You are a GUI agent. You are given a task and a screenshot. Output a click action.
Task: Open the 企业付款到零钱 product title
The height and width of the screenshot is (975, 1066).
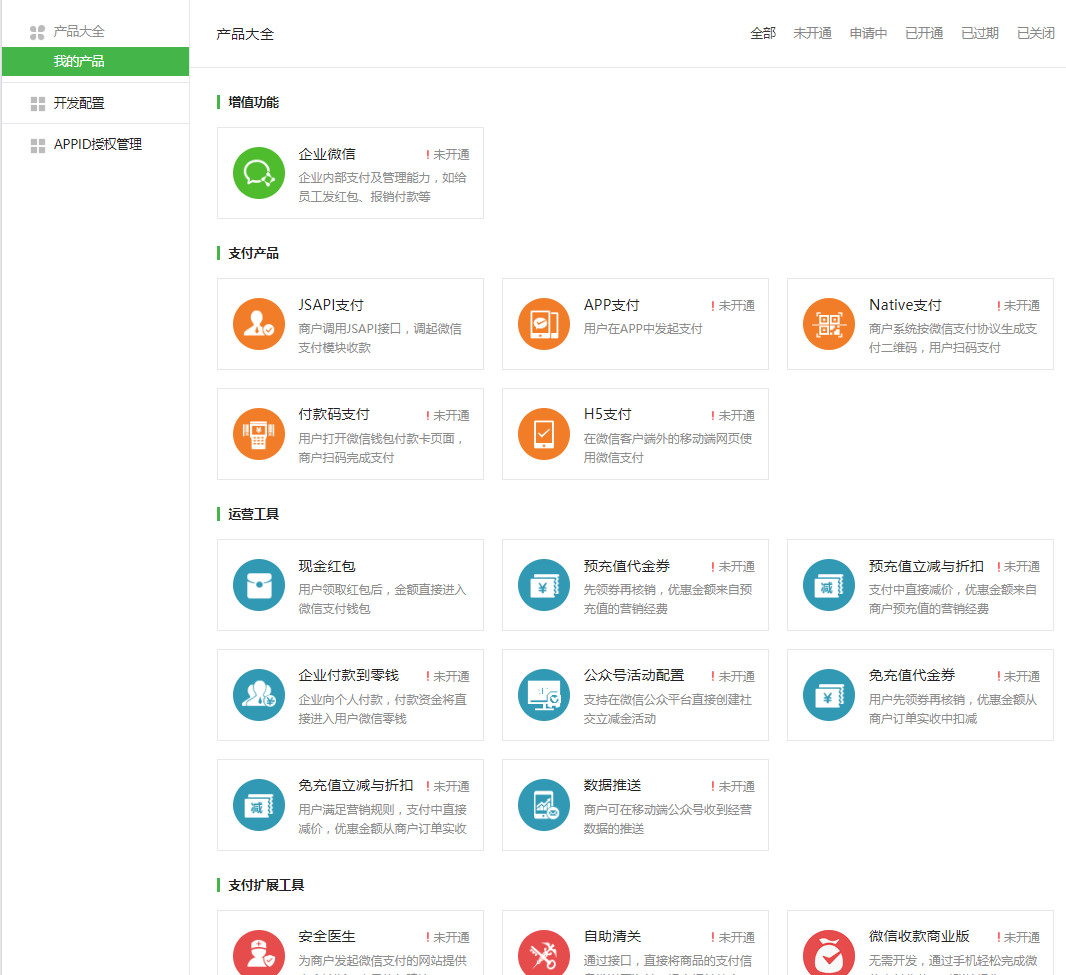coord(349,676)
